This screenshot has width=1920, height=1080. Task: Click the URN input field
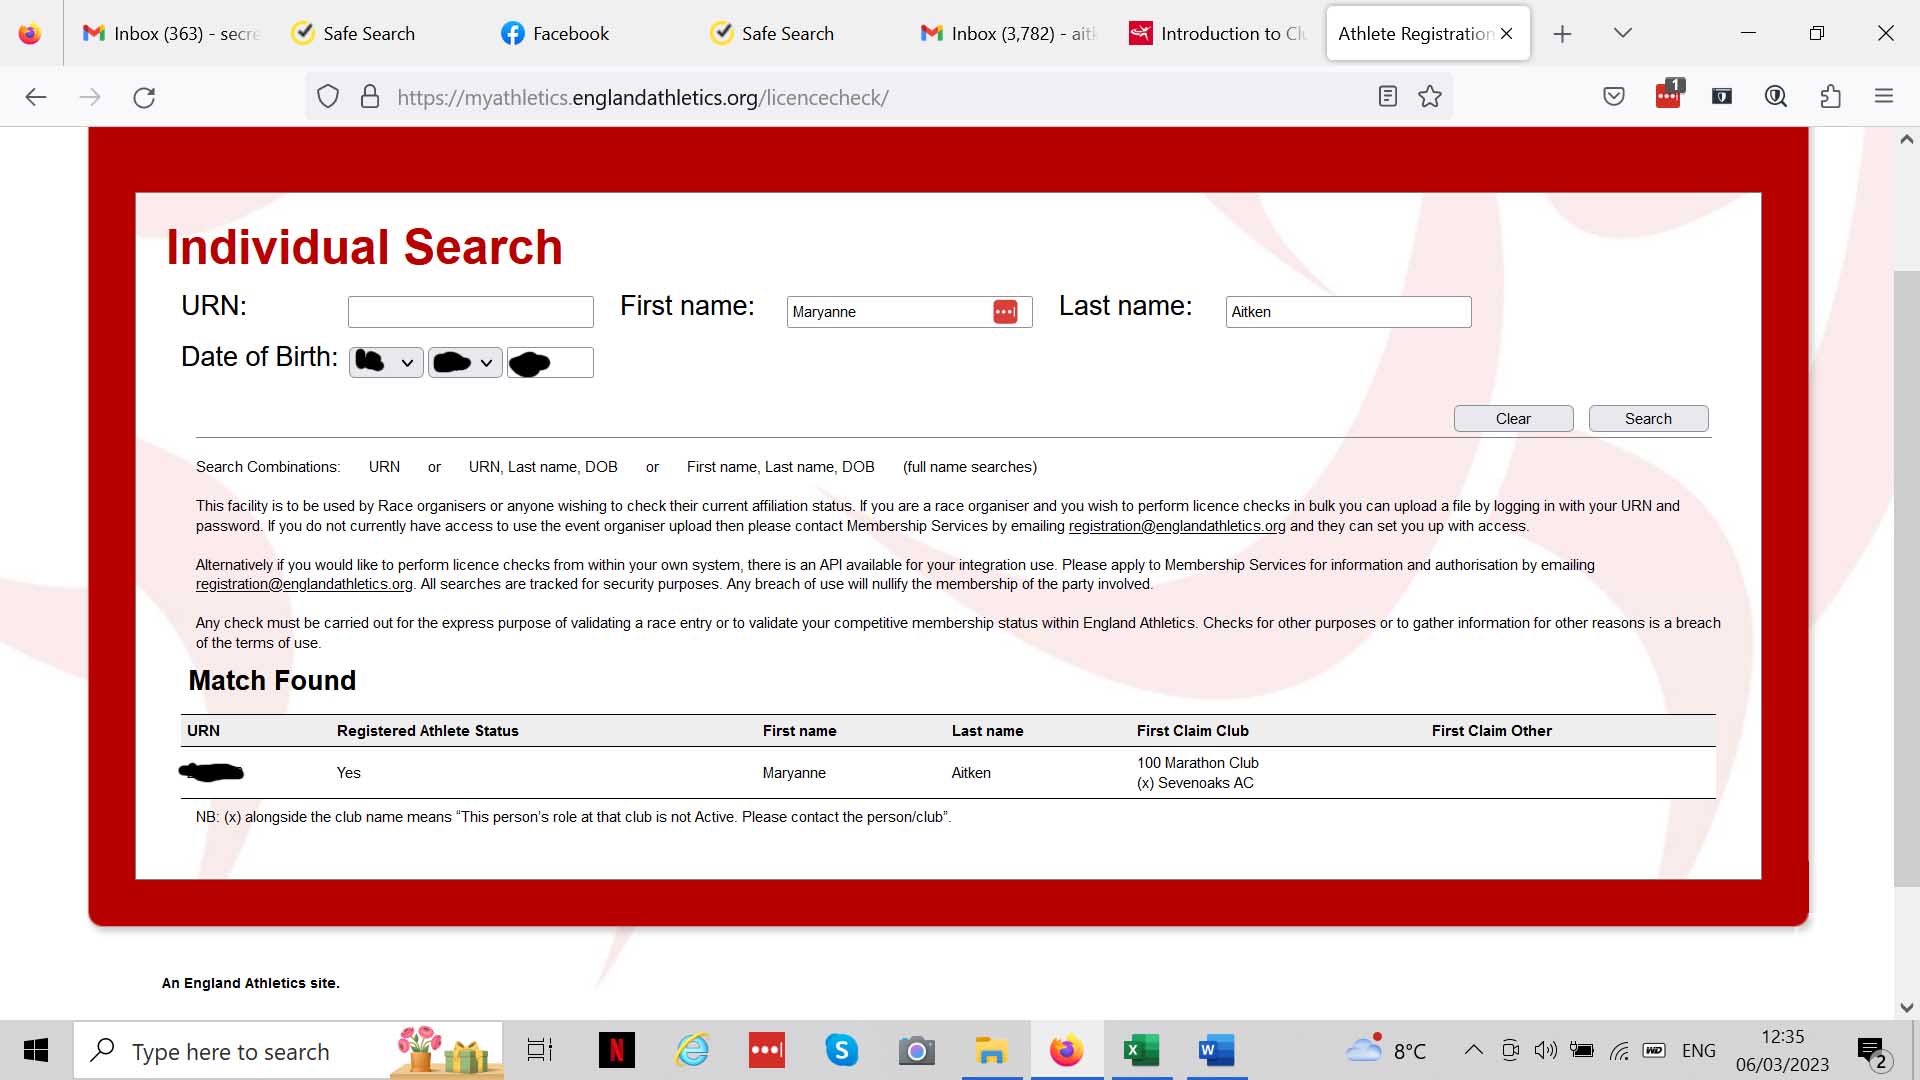point(471,312)
